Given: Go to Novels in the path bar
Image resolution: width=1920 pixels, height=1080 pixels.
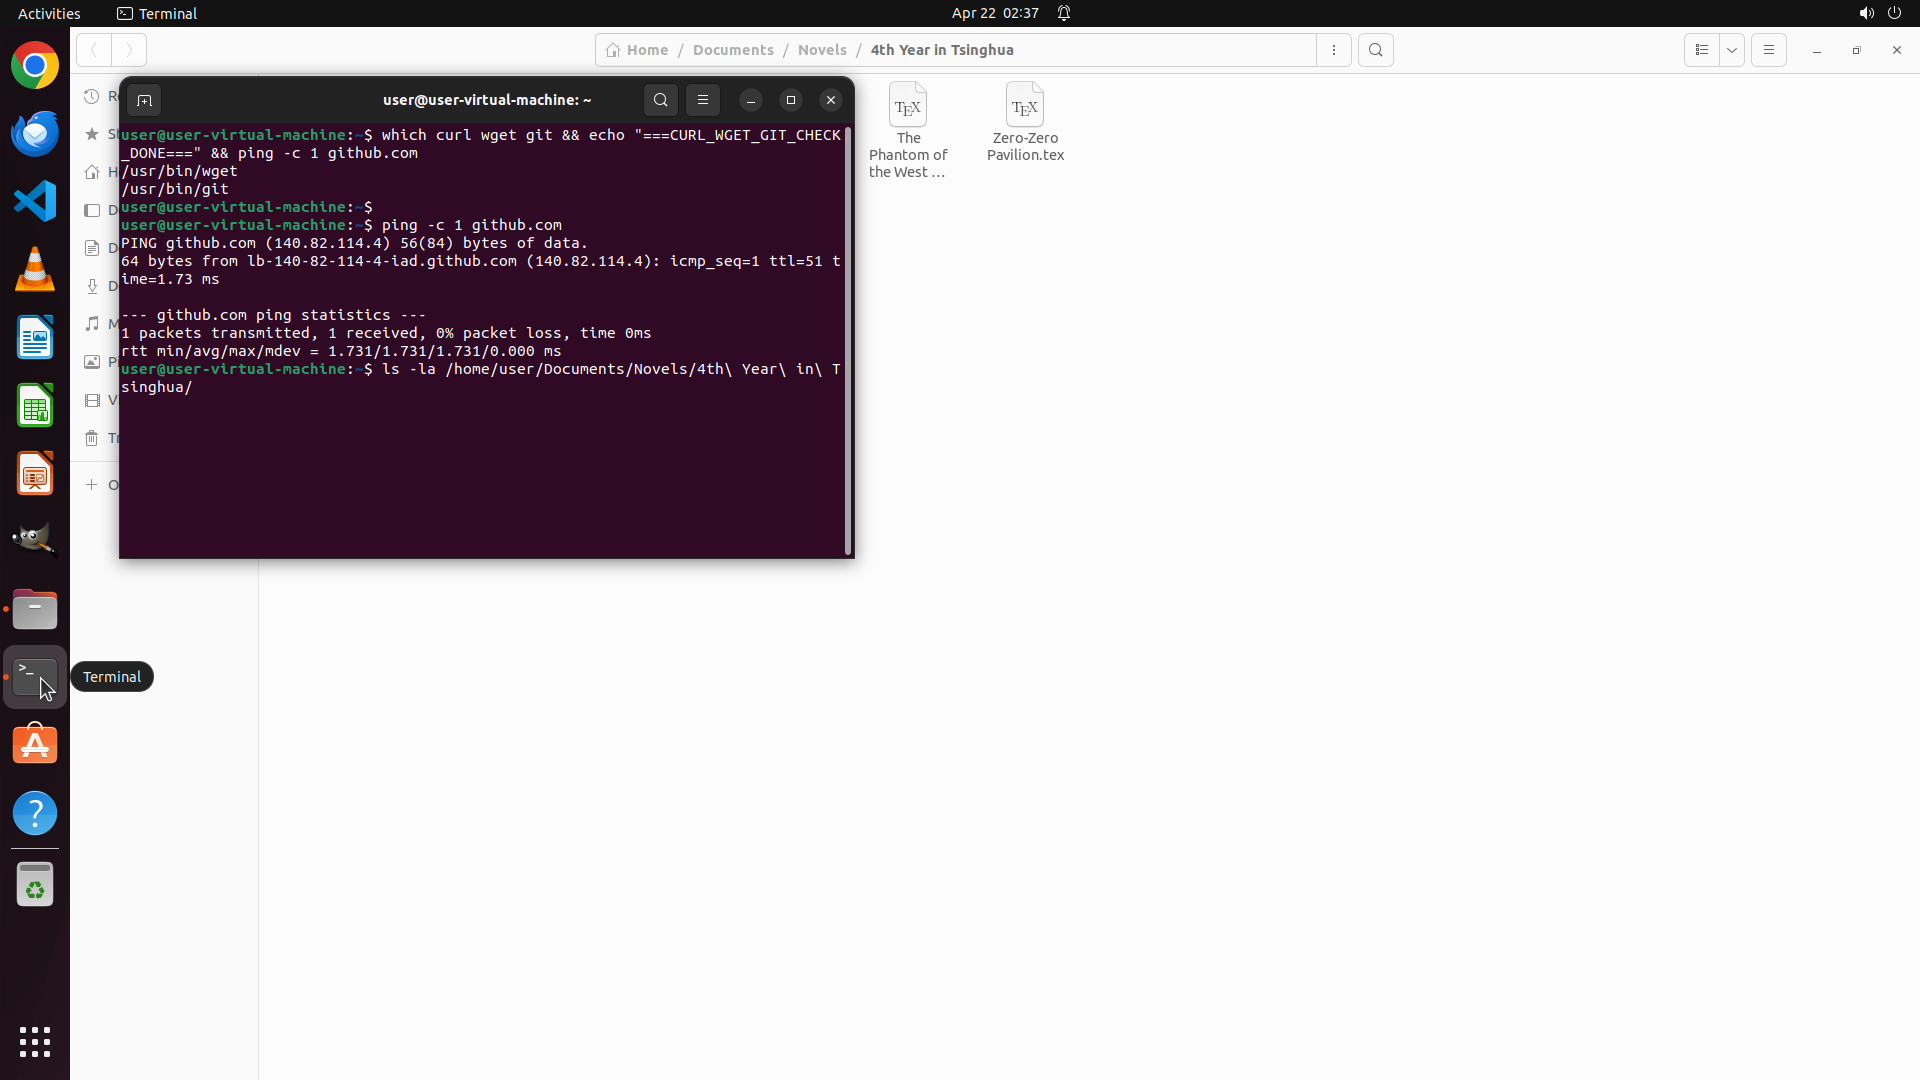Looking at the screenshot, I should [822, 50].
